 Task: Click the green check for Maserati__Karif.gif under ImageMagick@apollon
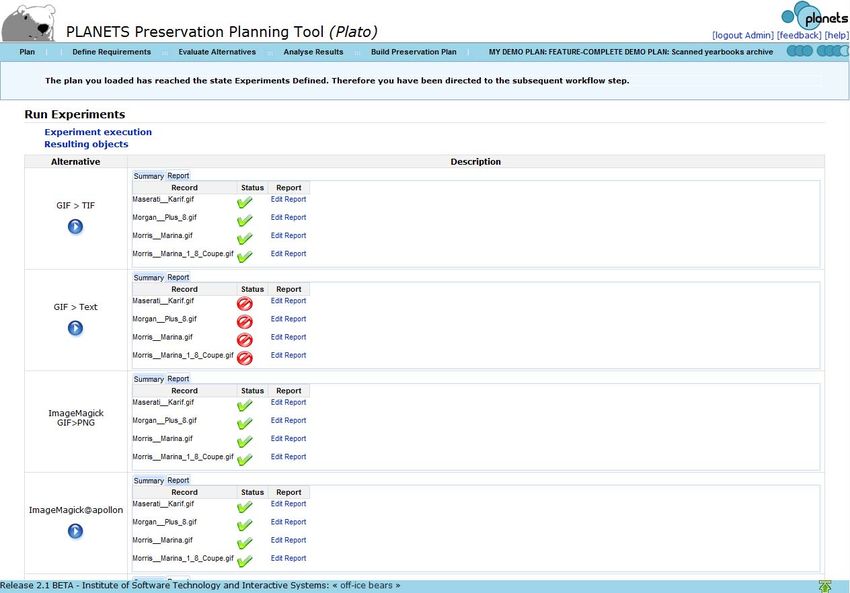[244, 507]
